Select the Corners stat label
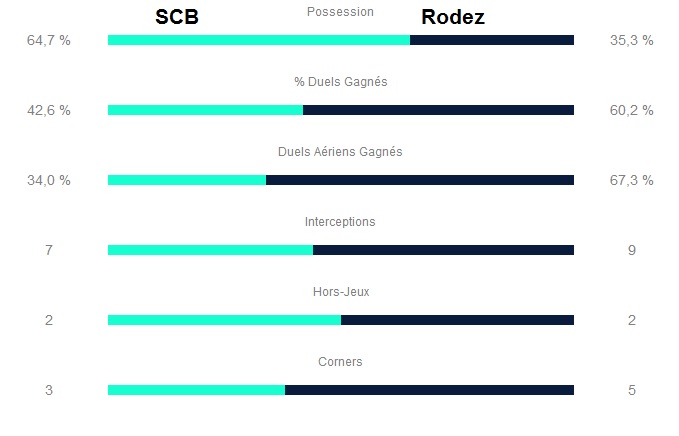 coord(340,362)
